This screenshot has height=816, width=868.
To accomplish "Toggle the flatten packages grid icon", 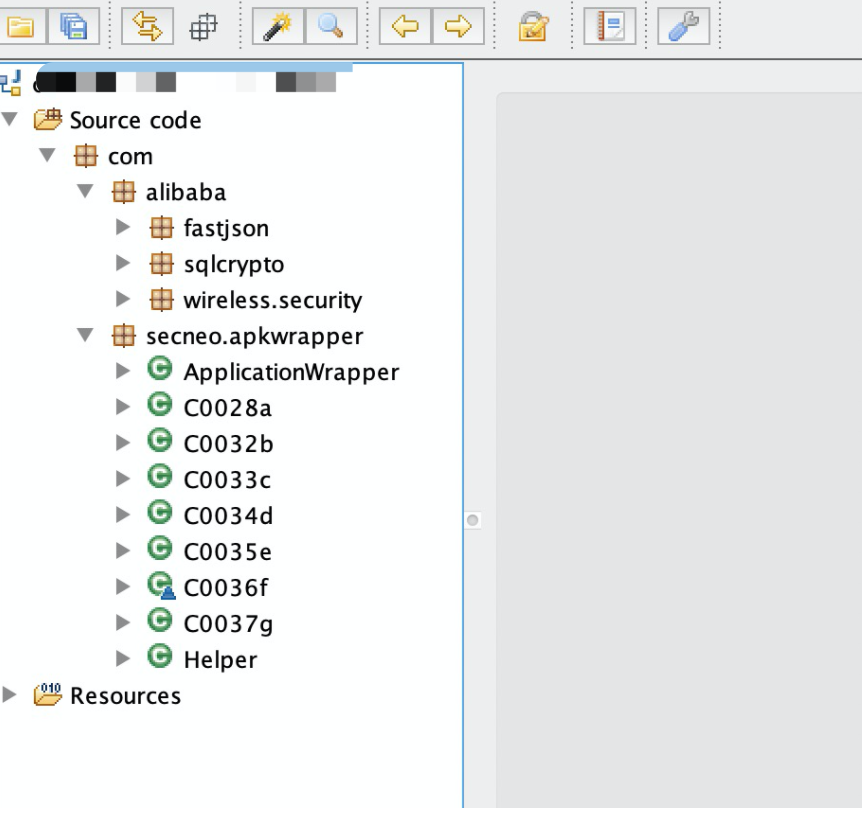I will pos(204,27).
